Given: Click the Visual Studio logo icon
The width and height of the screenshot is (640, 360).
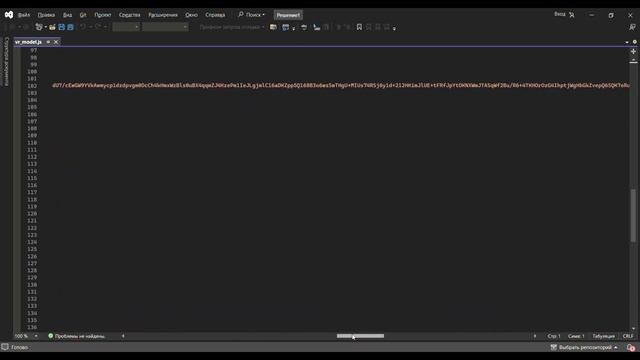Looking at the screenshot, I should tap(9, 15).
